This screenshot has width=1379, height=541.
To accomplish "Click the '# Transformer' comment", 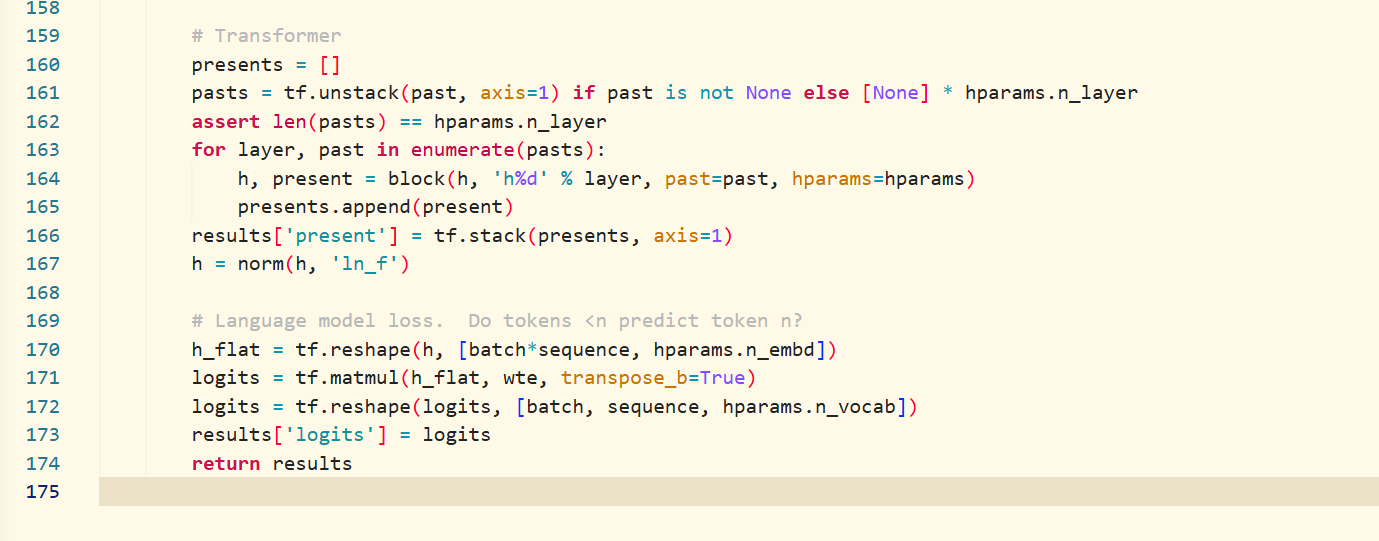I will (x=267, y=36).
